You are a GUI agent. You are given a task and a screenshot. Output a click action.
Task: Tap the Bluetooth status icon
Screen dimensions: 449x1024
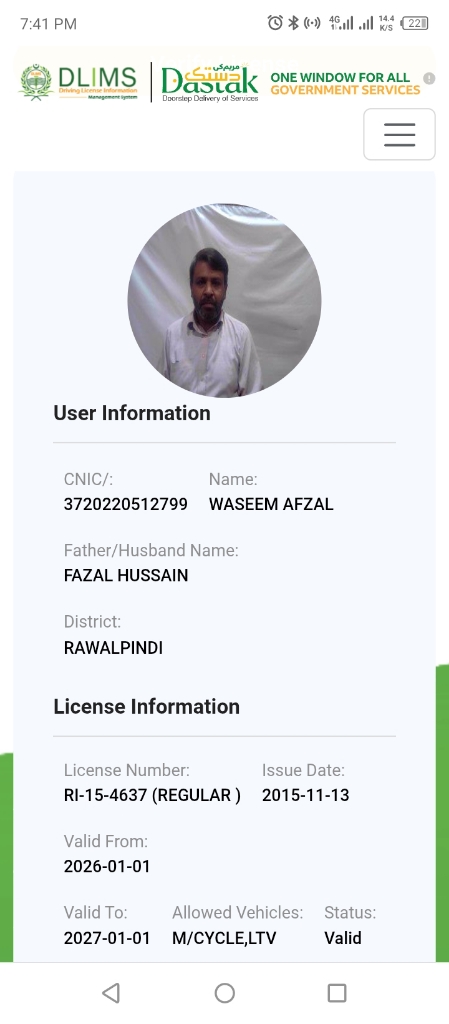(294, 23)
